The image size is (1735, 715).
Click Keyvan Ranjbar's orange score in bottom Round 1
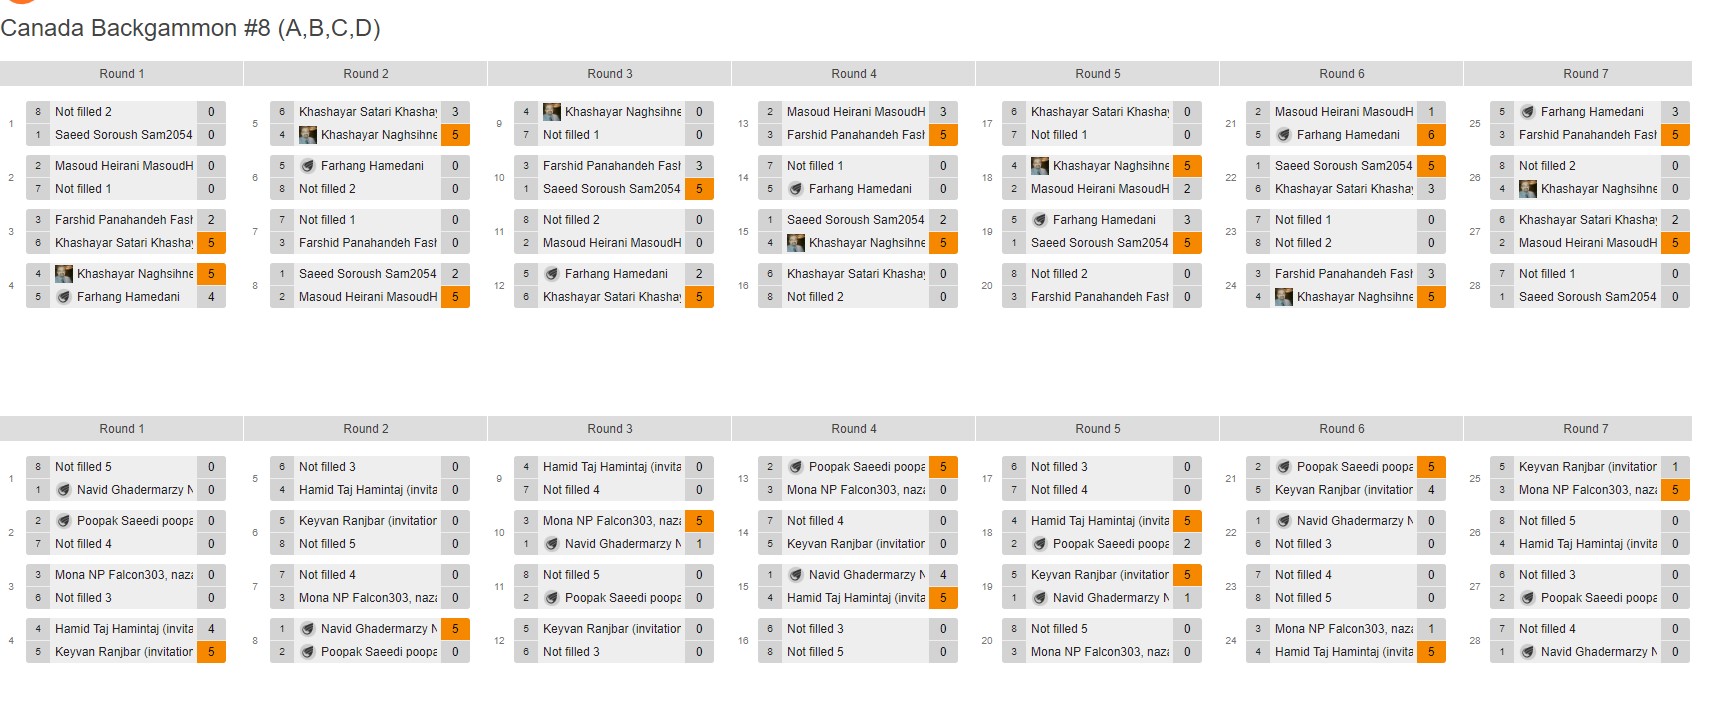(x=211, y=652)
